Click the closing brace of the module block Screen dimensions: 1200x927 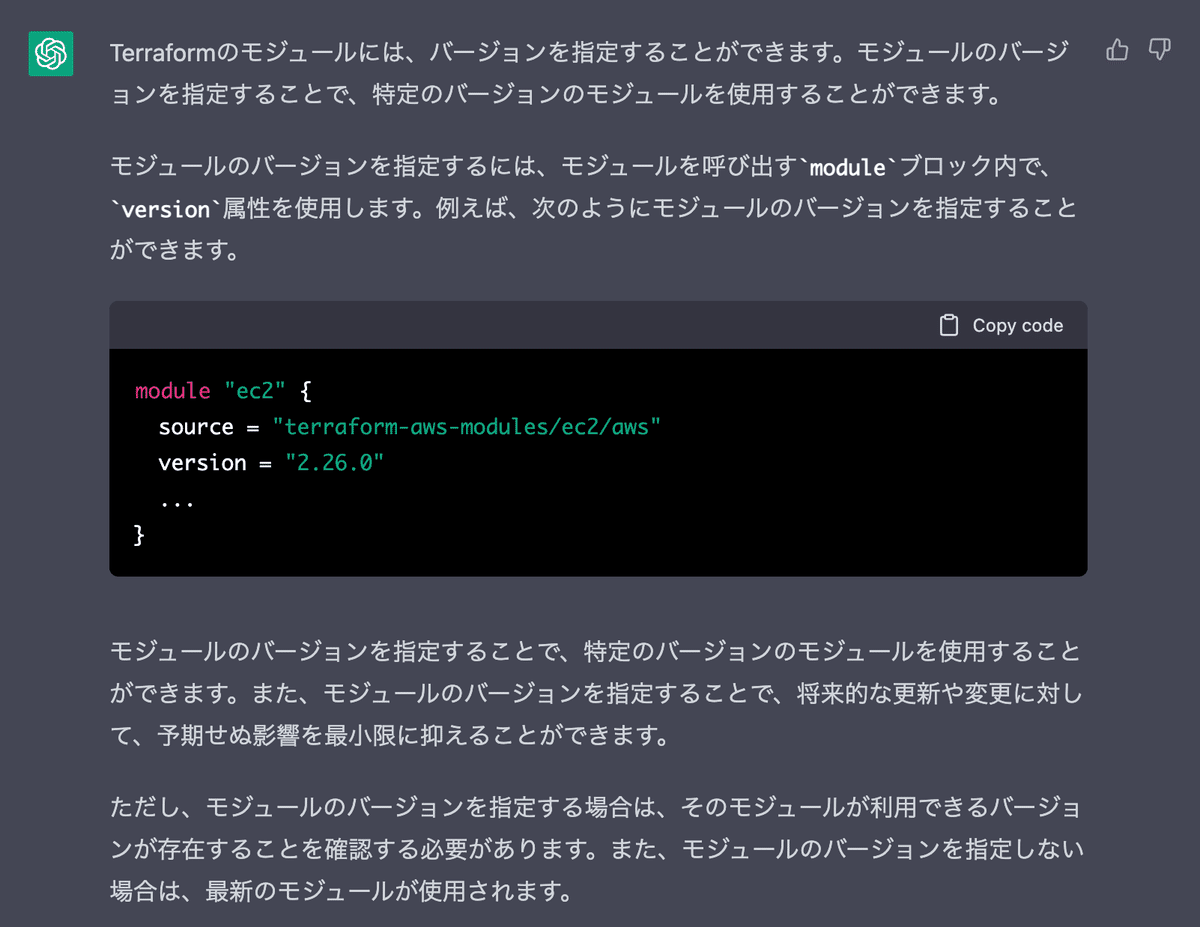coord(139,535)
